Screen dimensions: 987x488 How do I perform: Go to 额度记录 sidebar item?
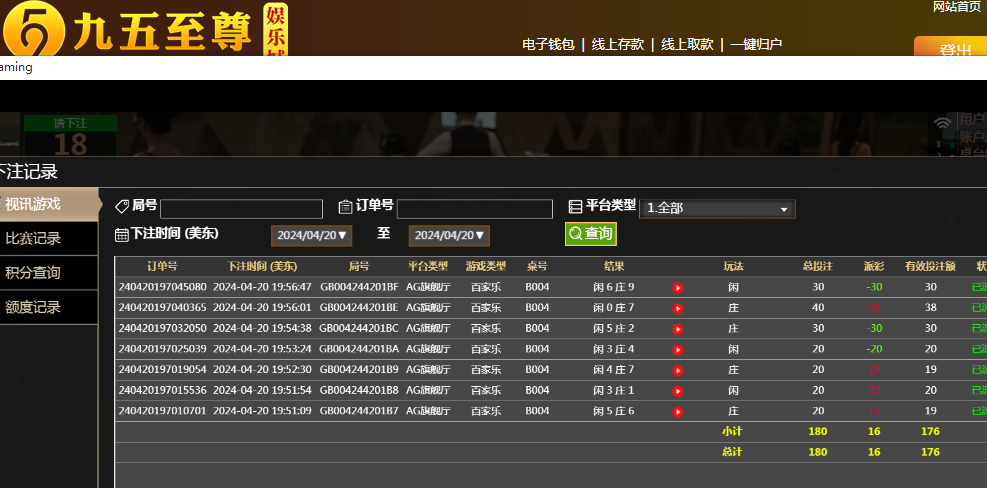click(48, 307)
